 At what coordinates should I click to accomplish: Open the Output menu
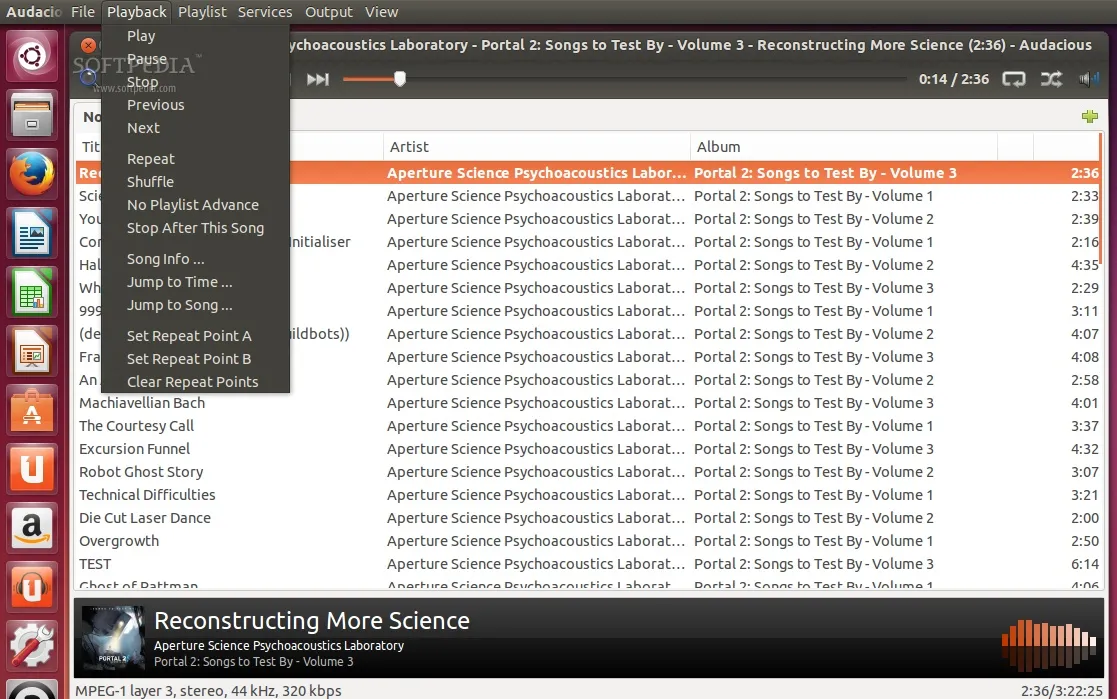pyautogui.click(x=329, y=12)
